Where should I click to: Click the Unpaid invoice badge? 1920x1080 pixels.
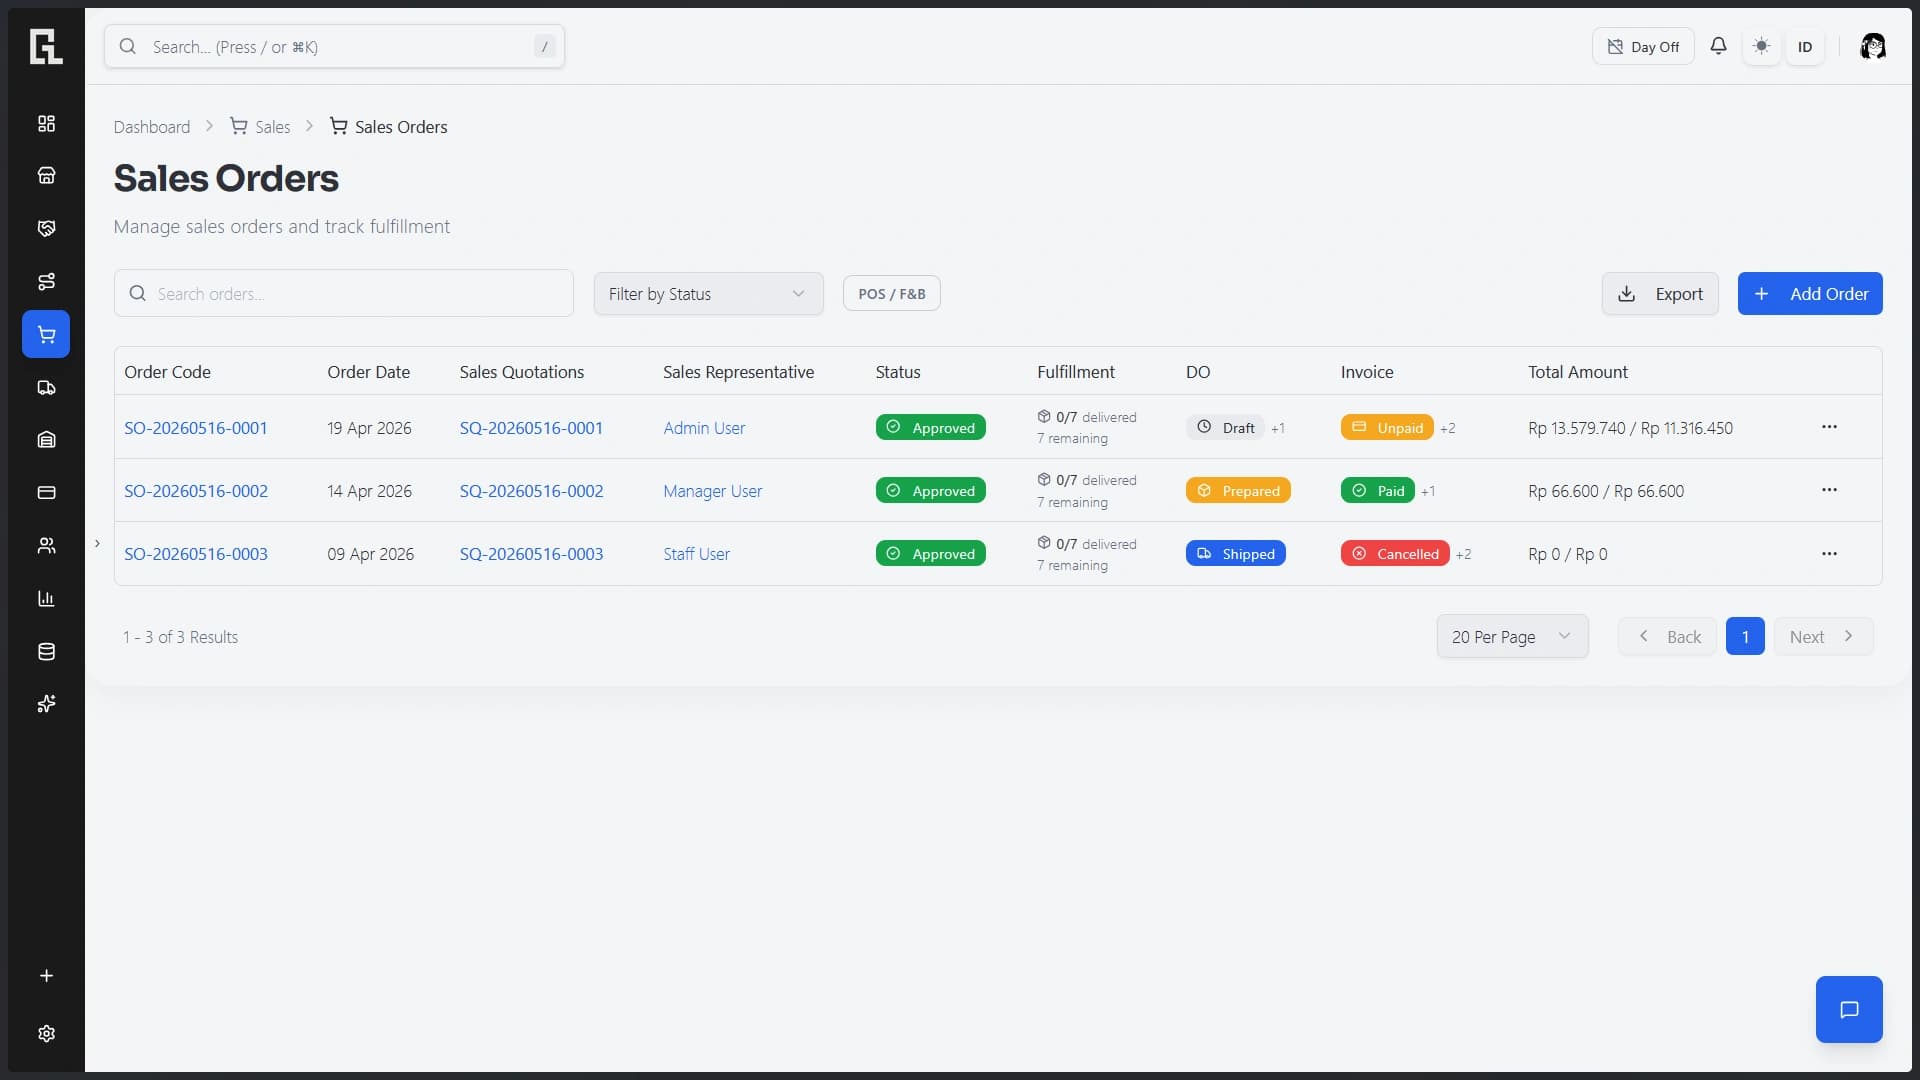coord(1387,427)
